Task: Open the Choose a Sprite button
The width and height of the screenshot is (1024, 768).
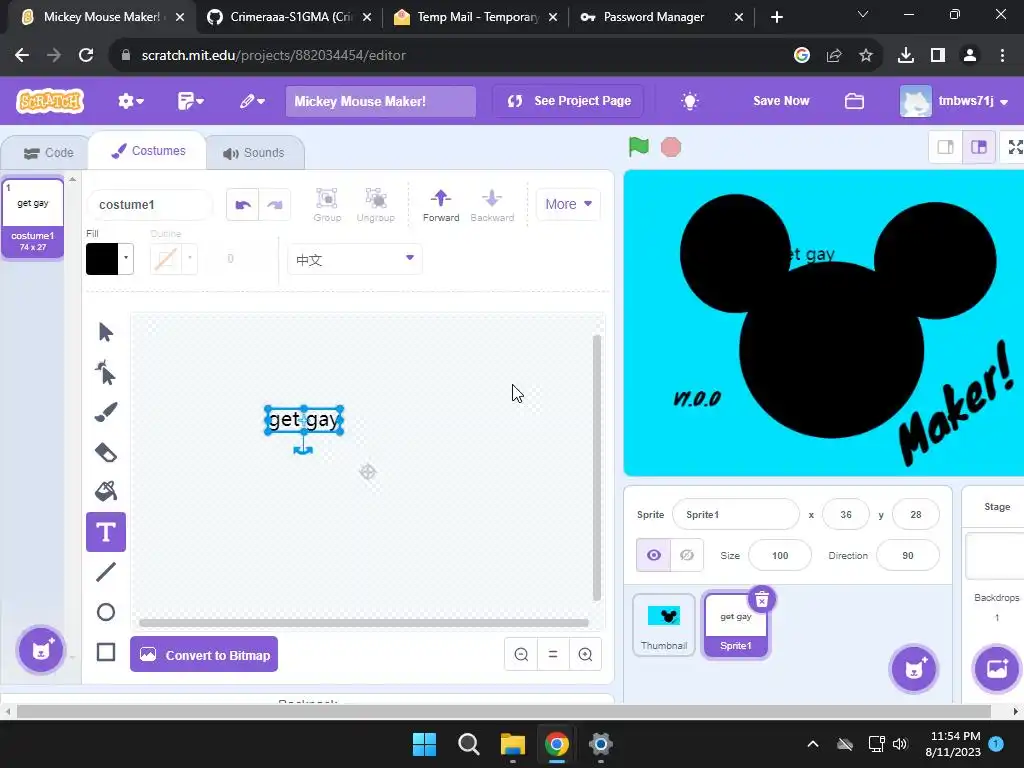Action: (x=914, y=669)
